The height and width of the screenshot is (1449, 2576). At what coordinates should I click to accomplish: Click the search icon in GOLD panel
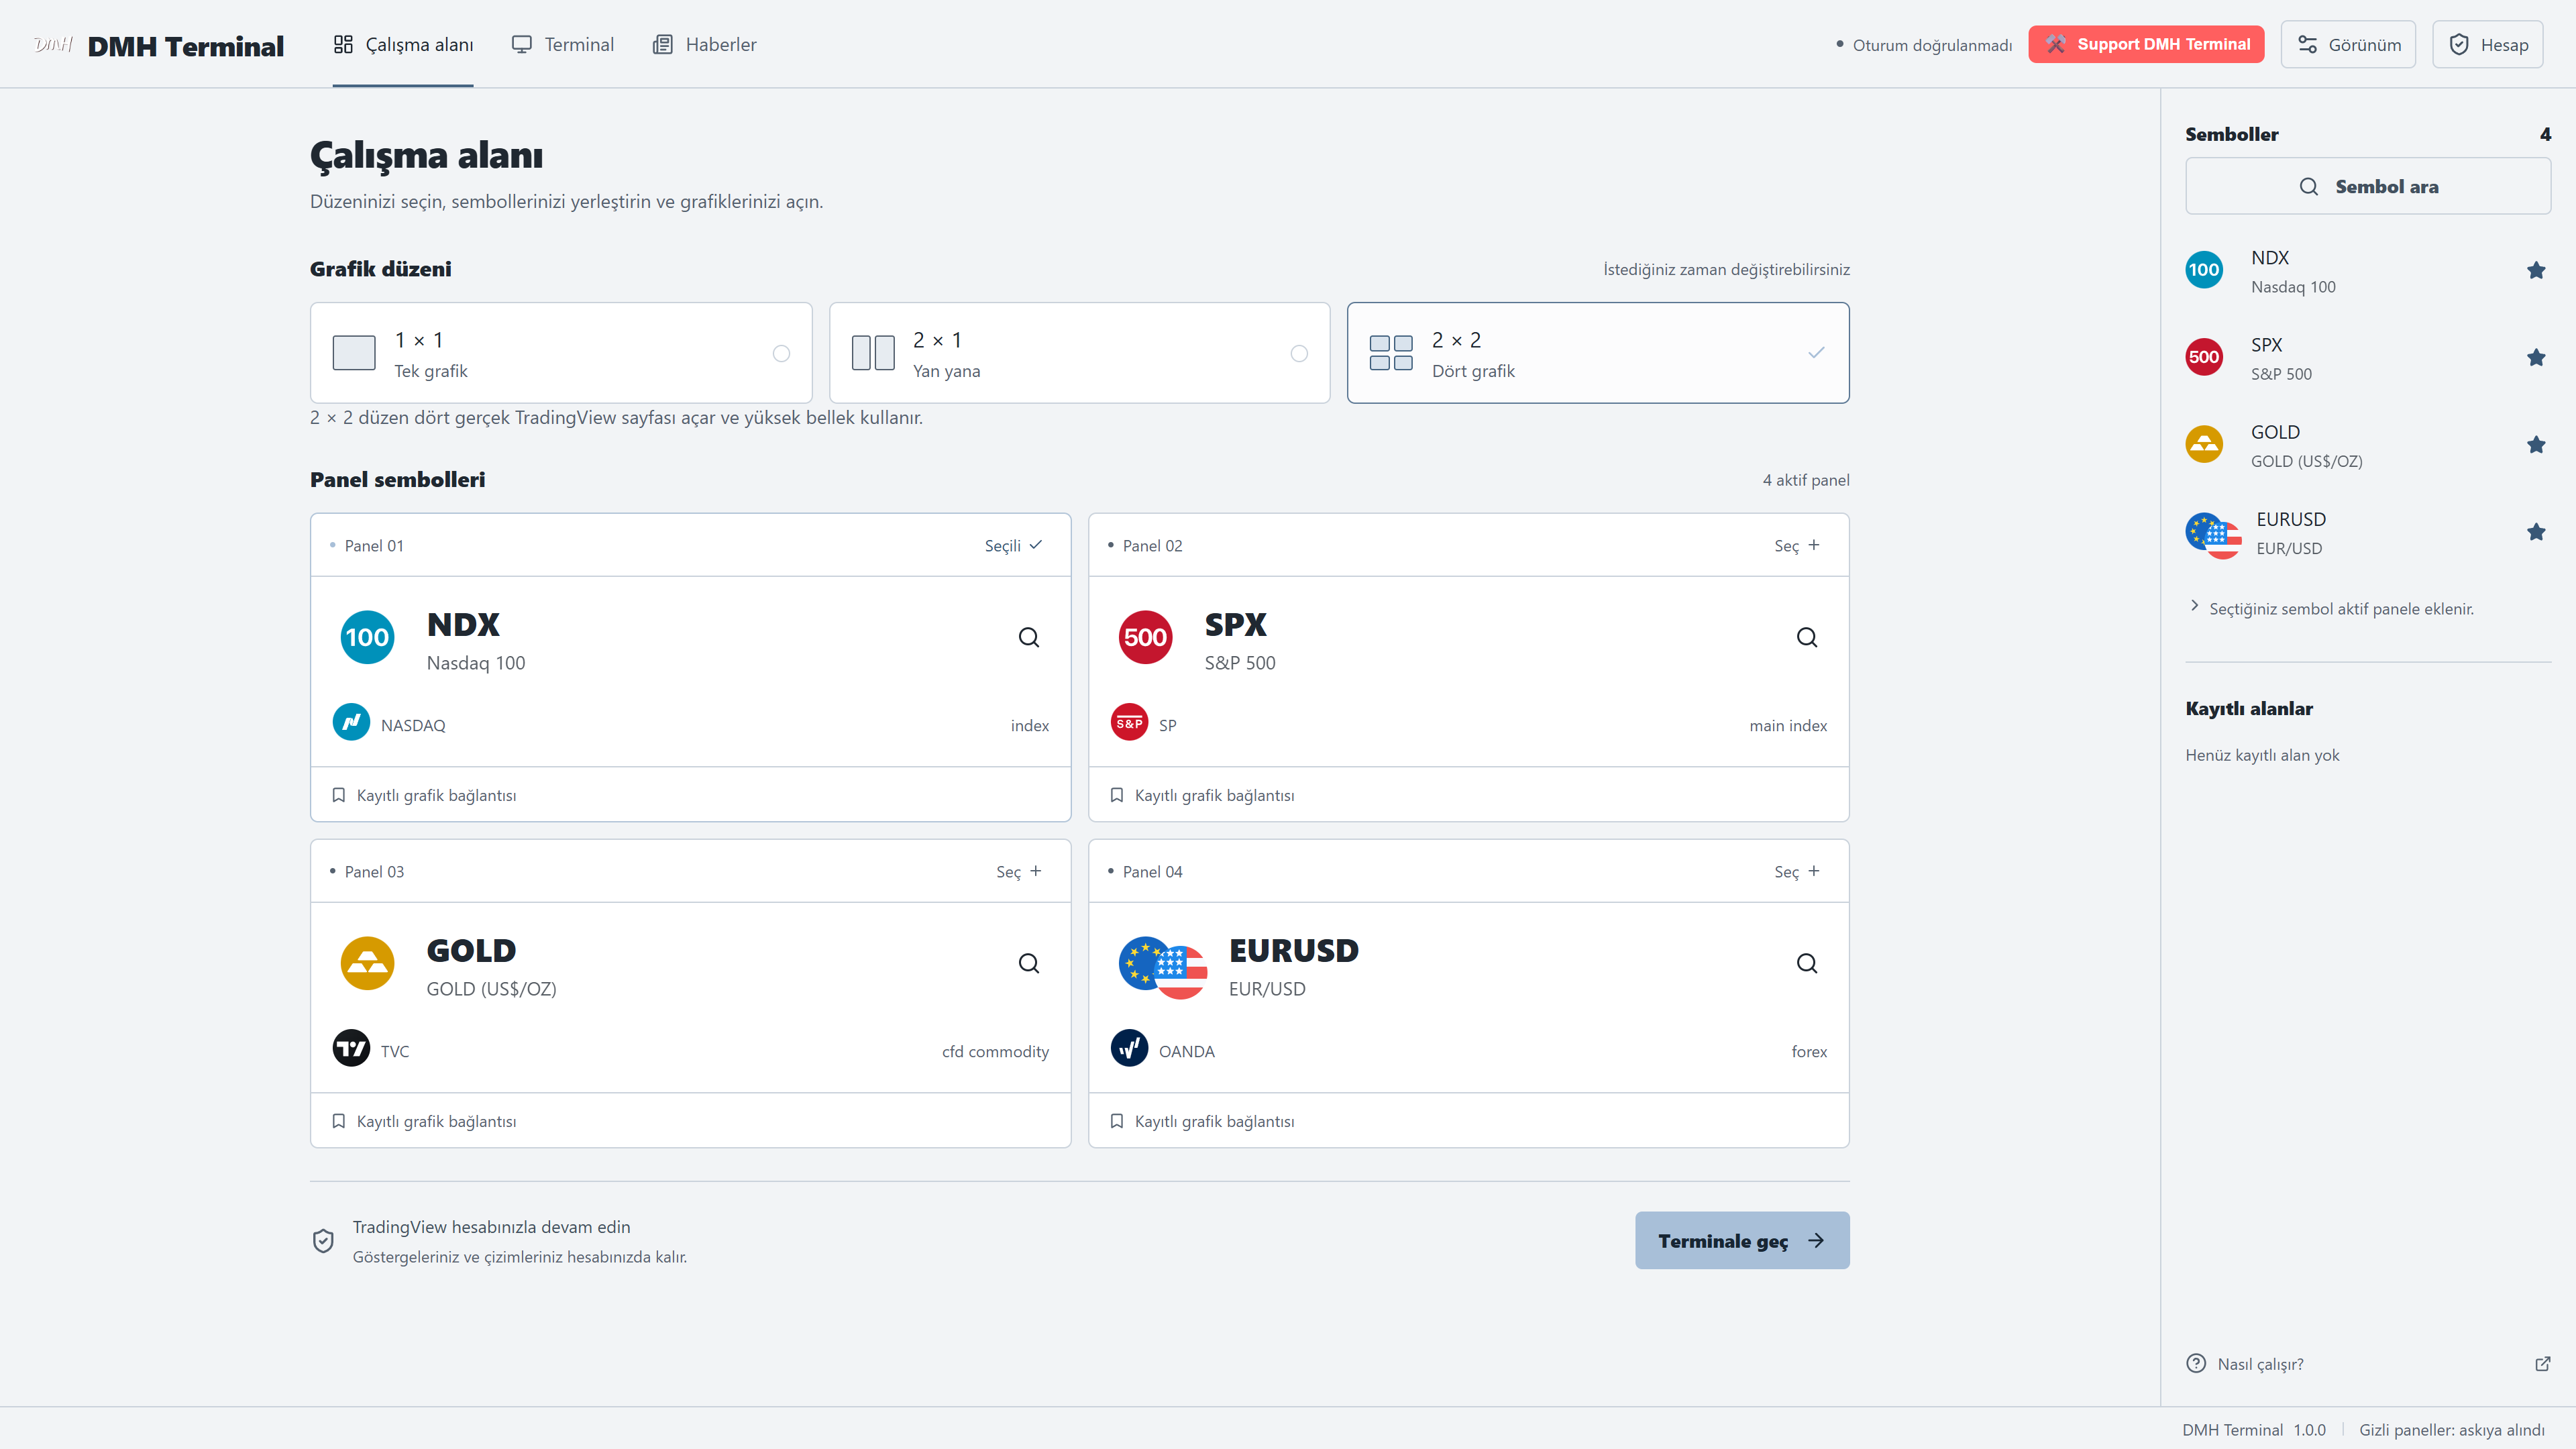(1028, 963)
